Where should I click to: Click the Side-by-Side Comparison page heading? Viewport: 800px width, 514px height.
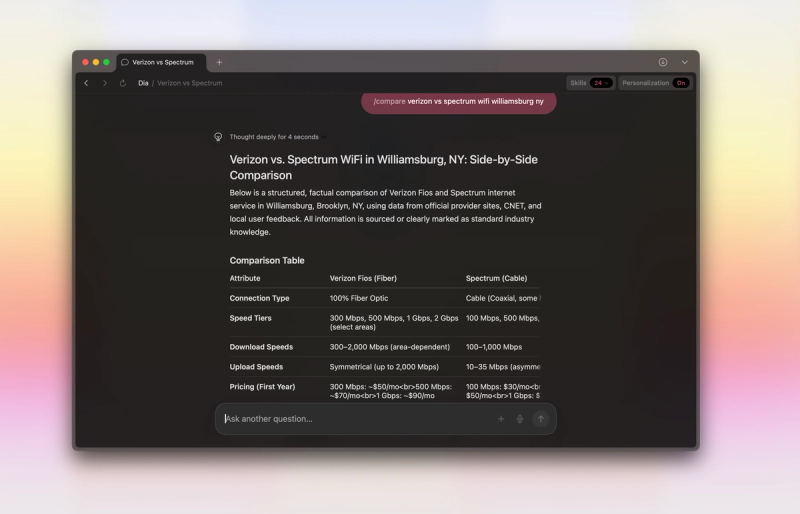[x=384, y=167]
